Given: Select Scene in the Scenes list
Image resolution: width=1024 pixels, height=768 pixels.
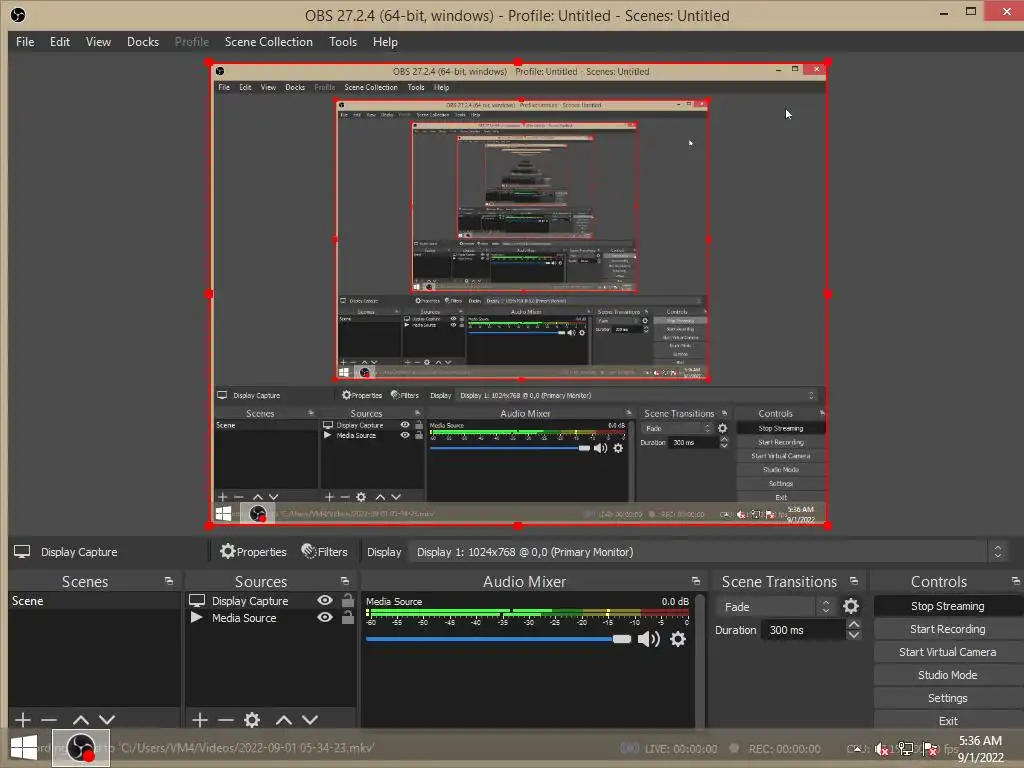Looking at the screenshot, I should pyautogui.click(x=94, y=601).
